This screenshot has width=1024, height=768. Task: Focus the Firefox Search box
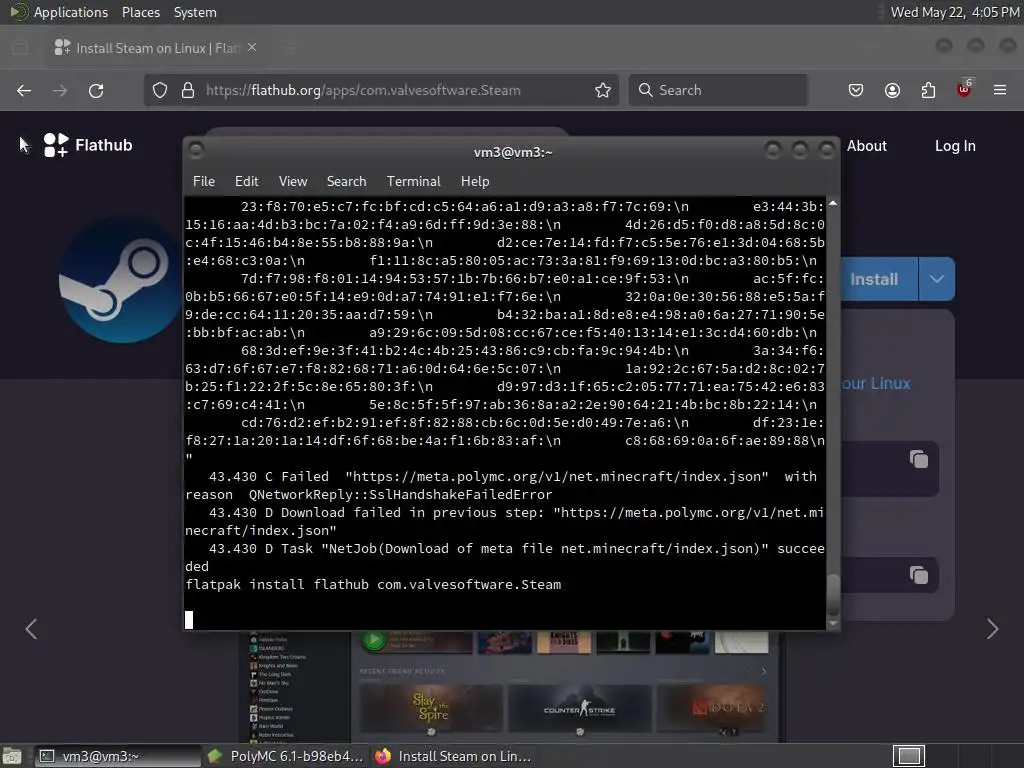click(x=718, y=90)
